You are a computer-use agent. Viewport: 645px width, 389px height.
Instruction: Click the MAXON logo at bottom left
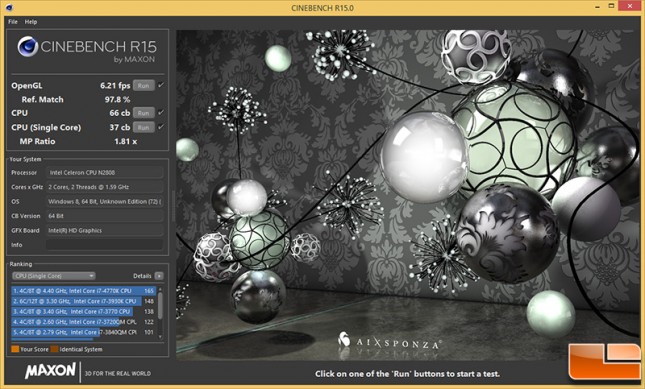pyautogui.click(x=51, y=371)
